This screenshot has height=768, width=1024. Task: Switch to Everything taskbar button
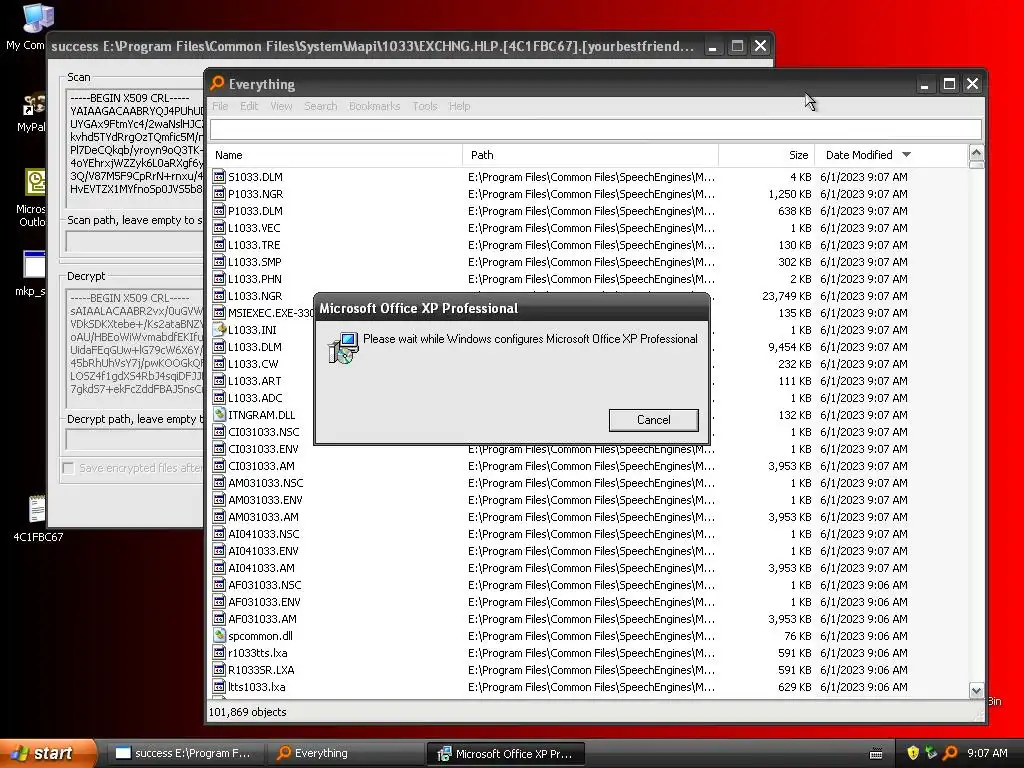pyautogui.click(x=345, y=753)
